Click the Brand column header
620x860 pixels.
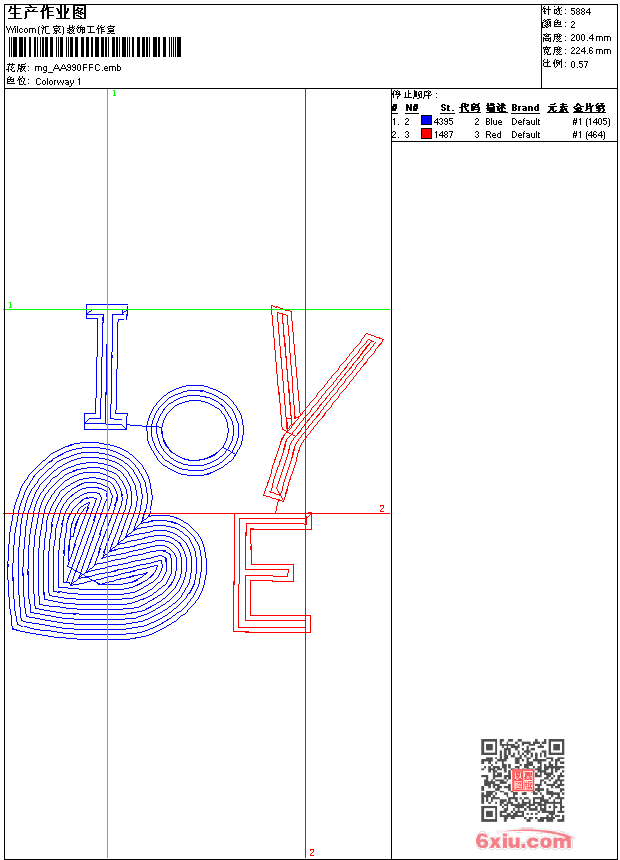pyautogui.click(x=525, y=108)
